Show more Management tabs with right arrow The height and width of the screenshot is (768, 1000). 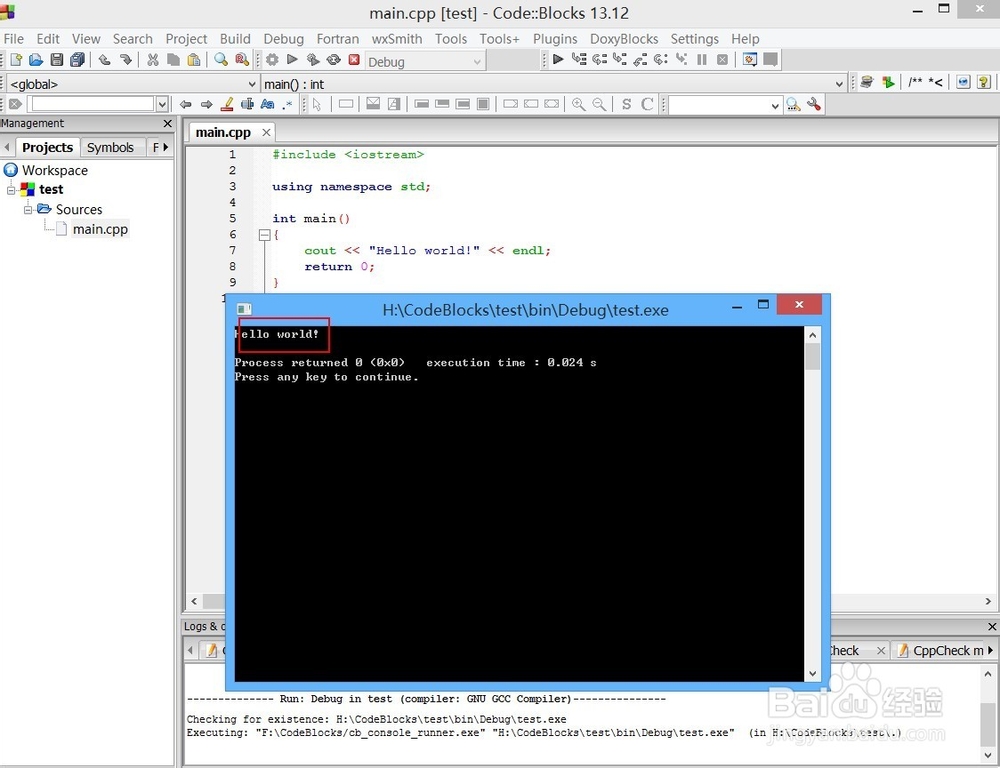click(x=166, y=147)
